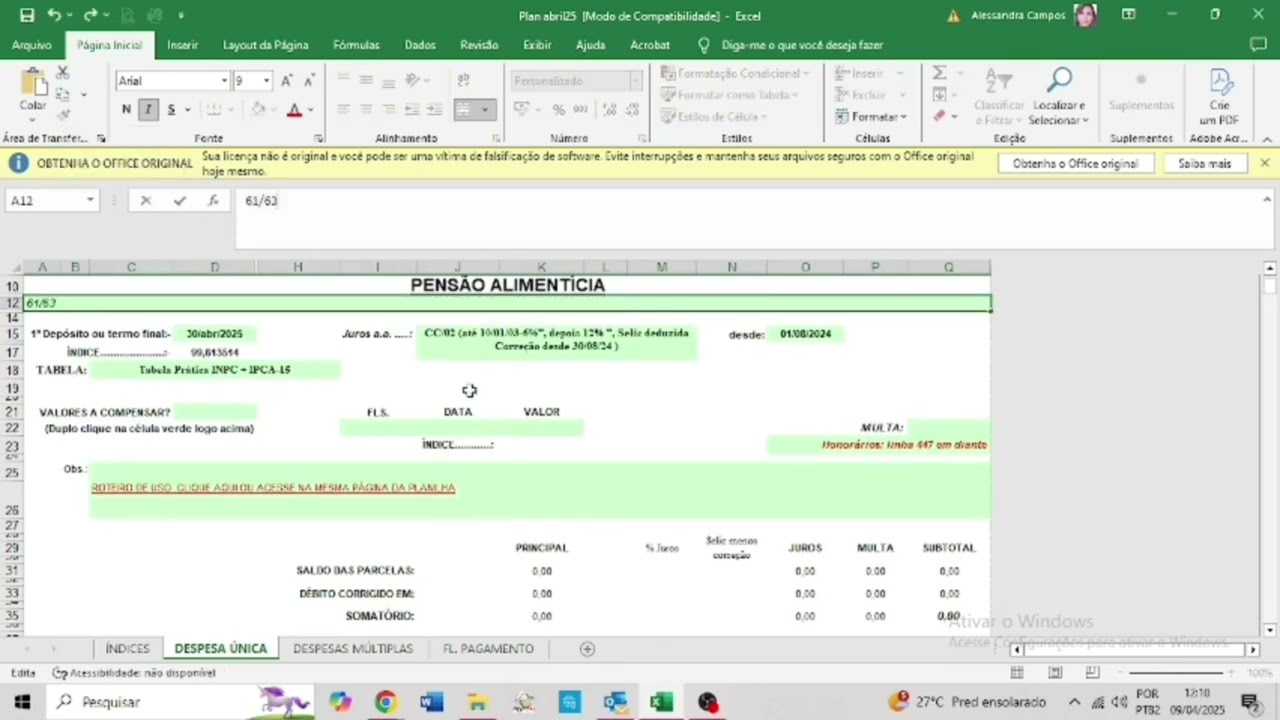Click the Chrome icon in the taskbar
The width and height of the screenshot is (1280, 720).
[386, 702]
